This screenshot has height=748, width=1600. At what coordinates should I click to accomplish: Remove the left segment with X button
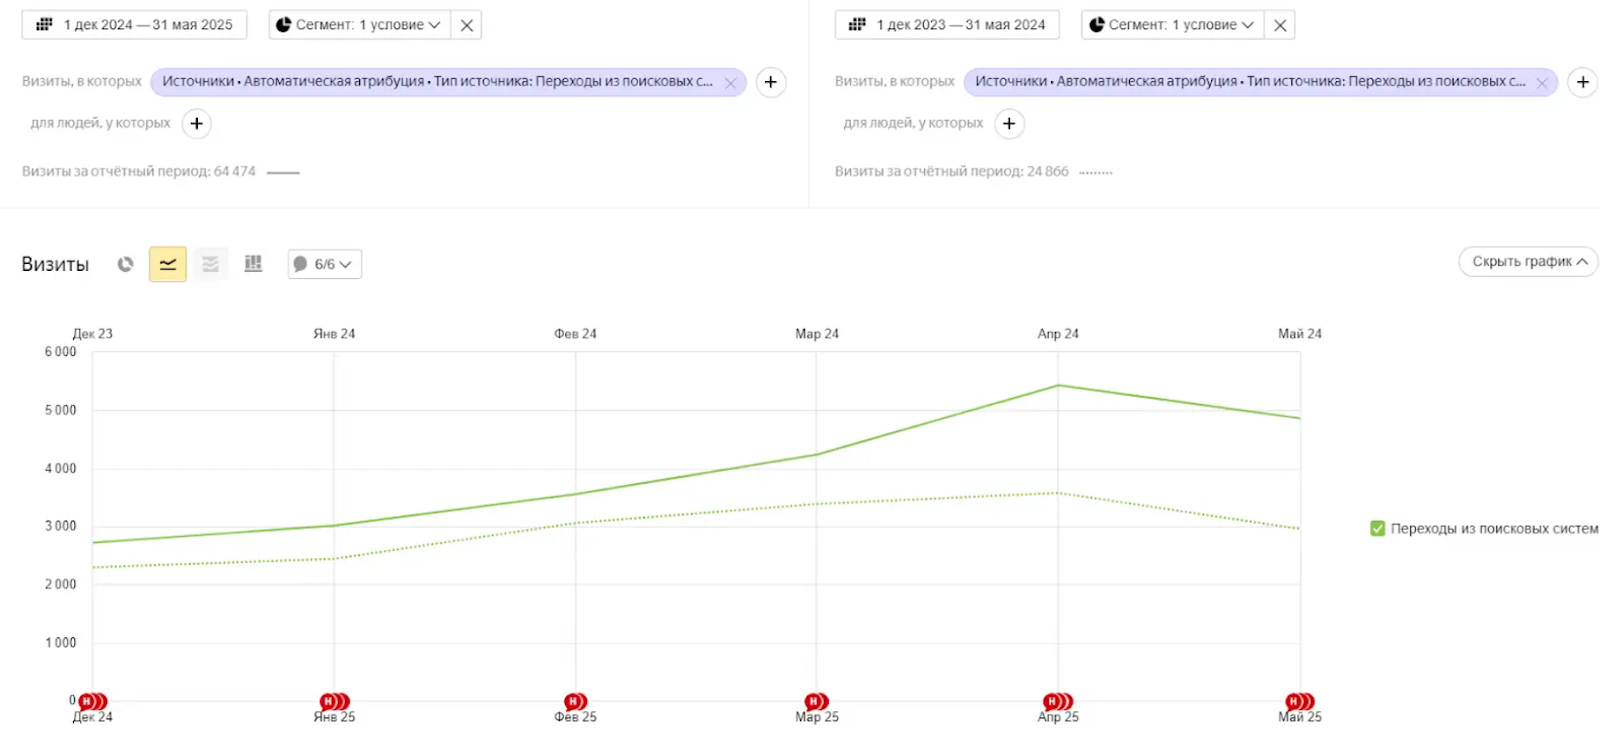(466, 25)
